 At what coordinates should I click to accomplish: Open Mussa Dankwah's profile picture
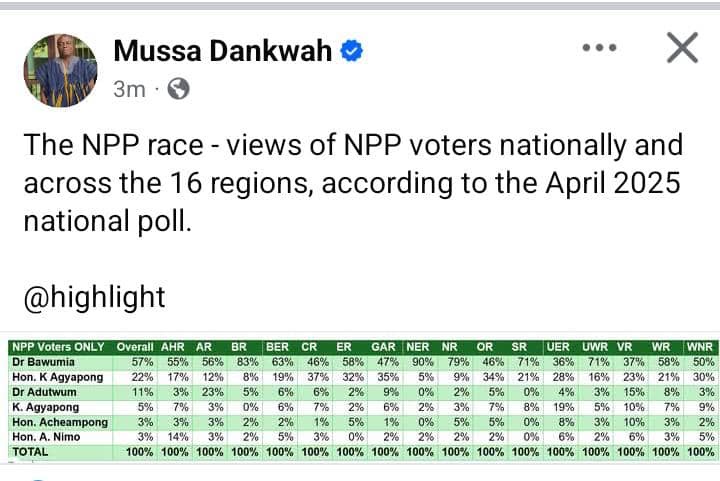coord(61,70)
